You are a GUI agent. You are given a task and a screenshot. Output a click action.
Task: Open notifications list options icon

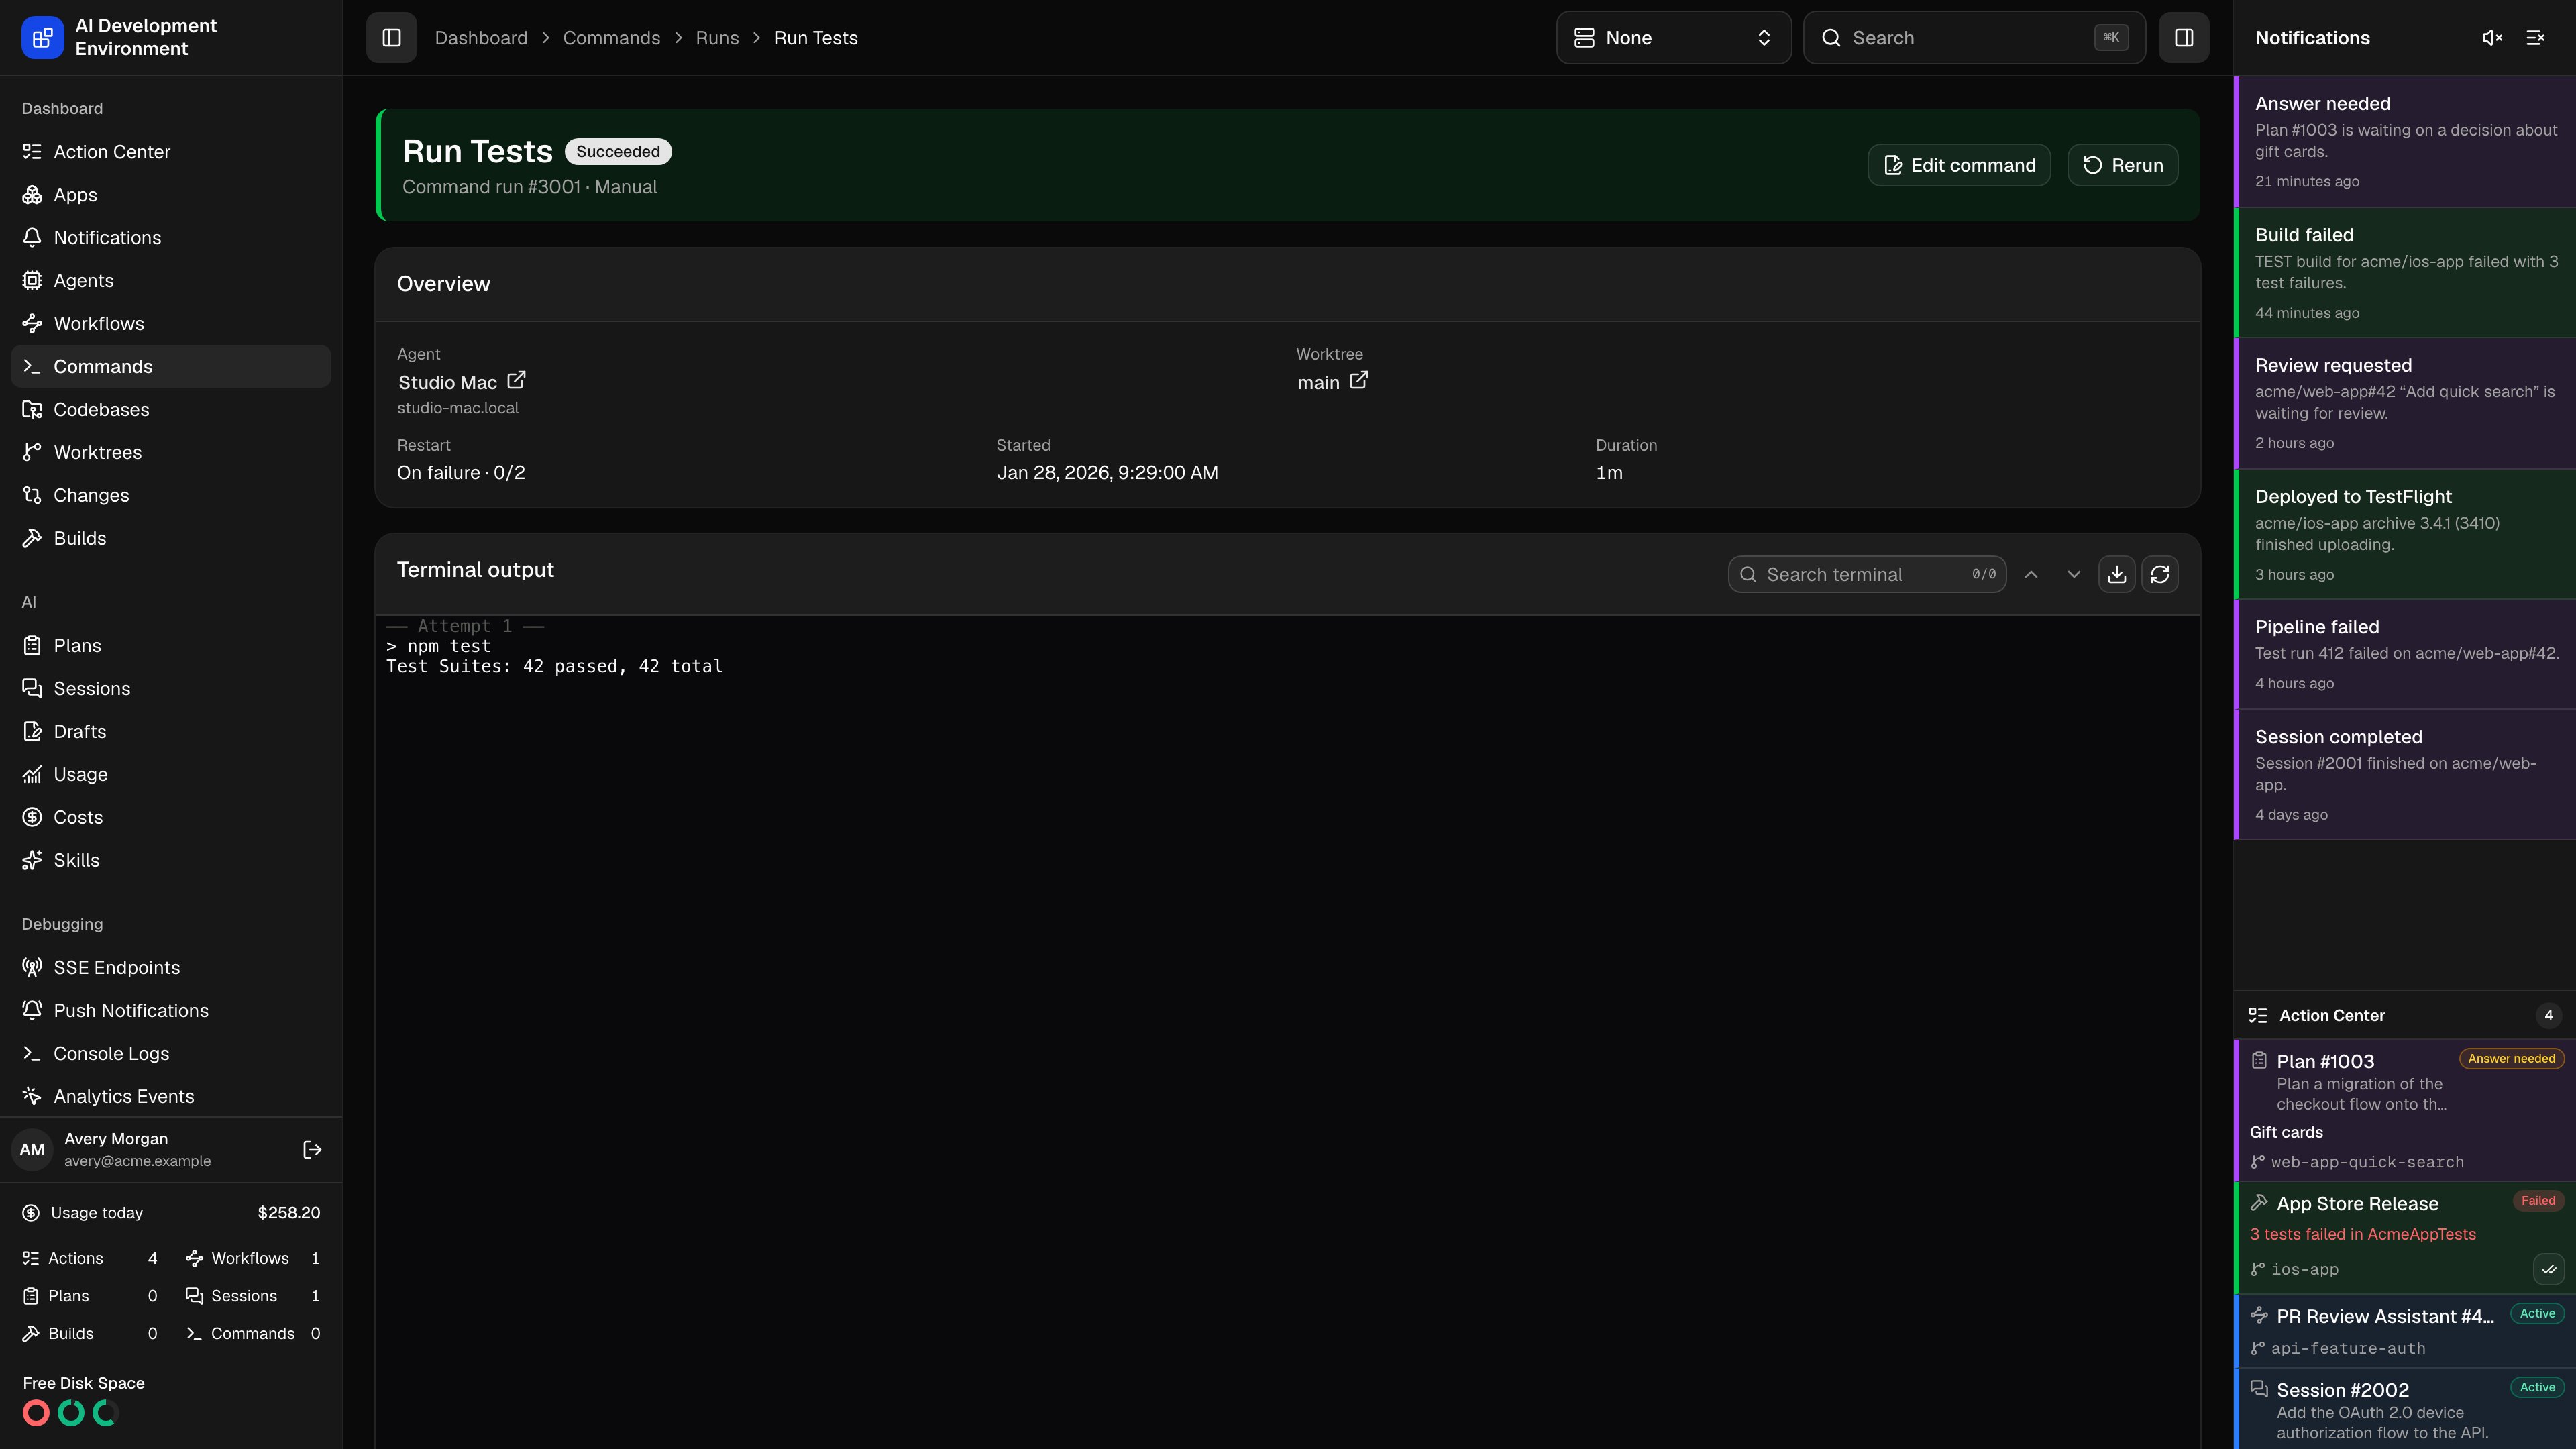tap(2535, 38)
